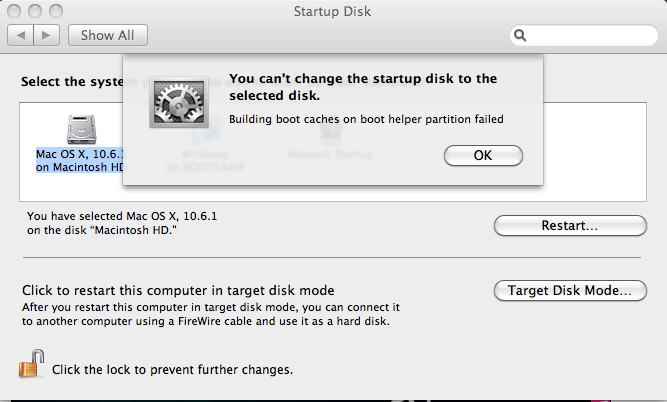Screen dimensions: 667x402
Task: Click the Restart... button
Action: click(570, 225)
